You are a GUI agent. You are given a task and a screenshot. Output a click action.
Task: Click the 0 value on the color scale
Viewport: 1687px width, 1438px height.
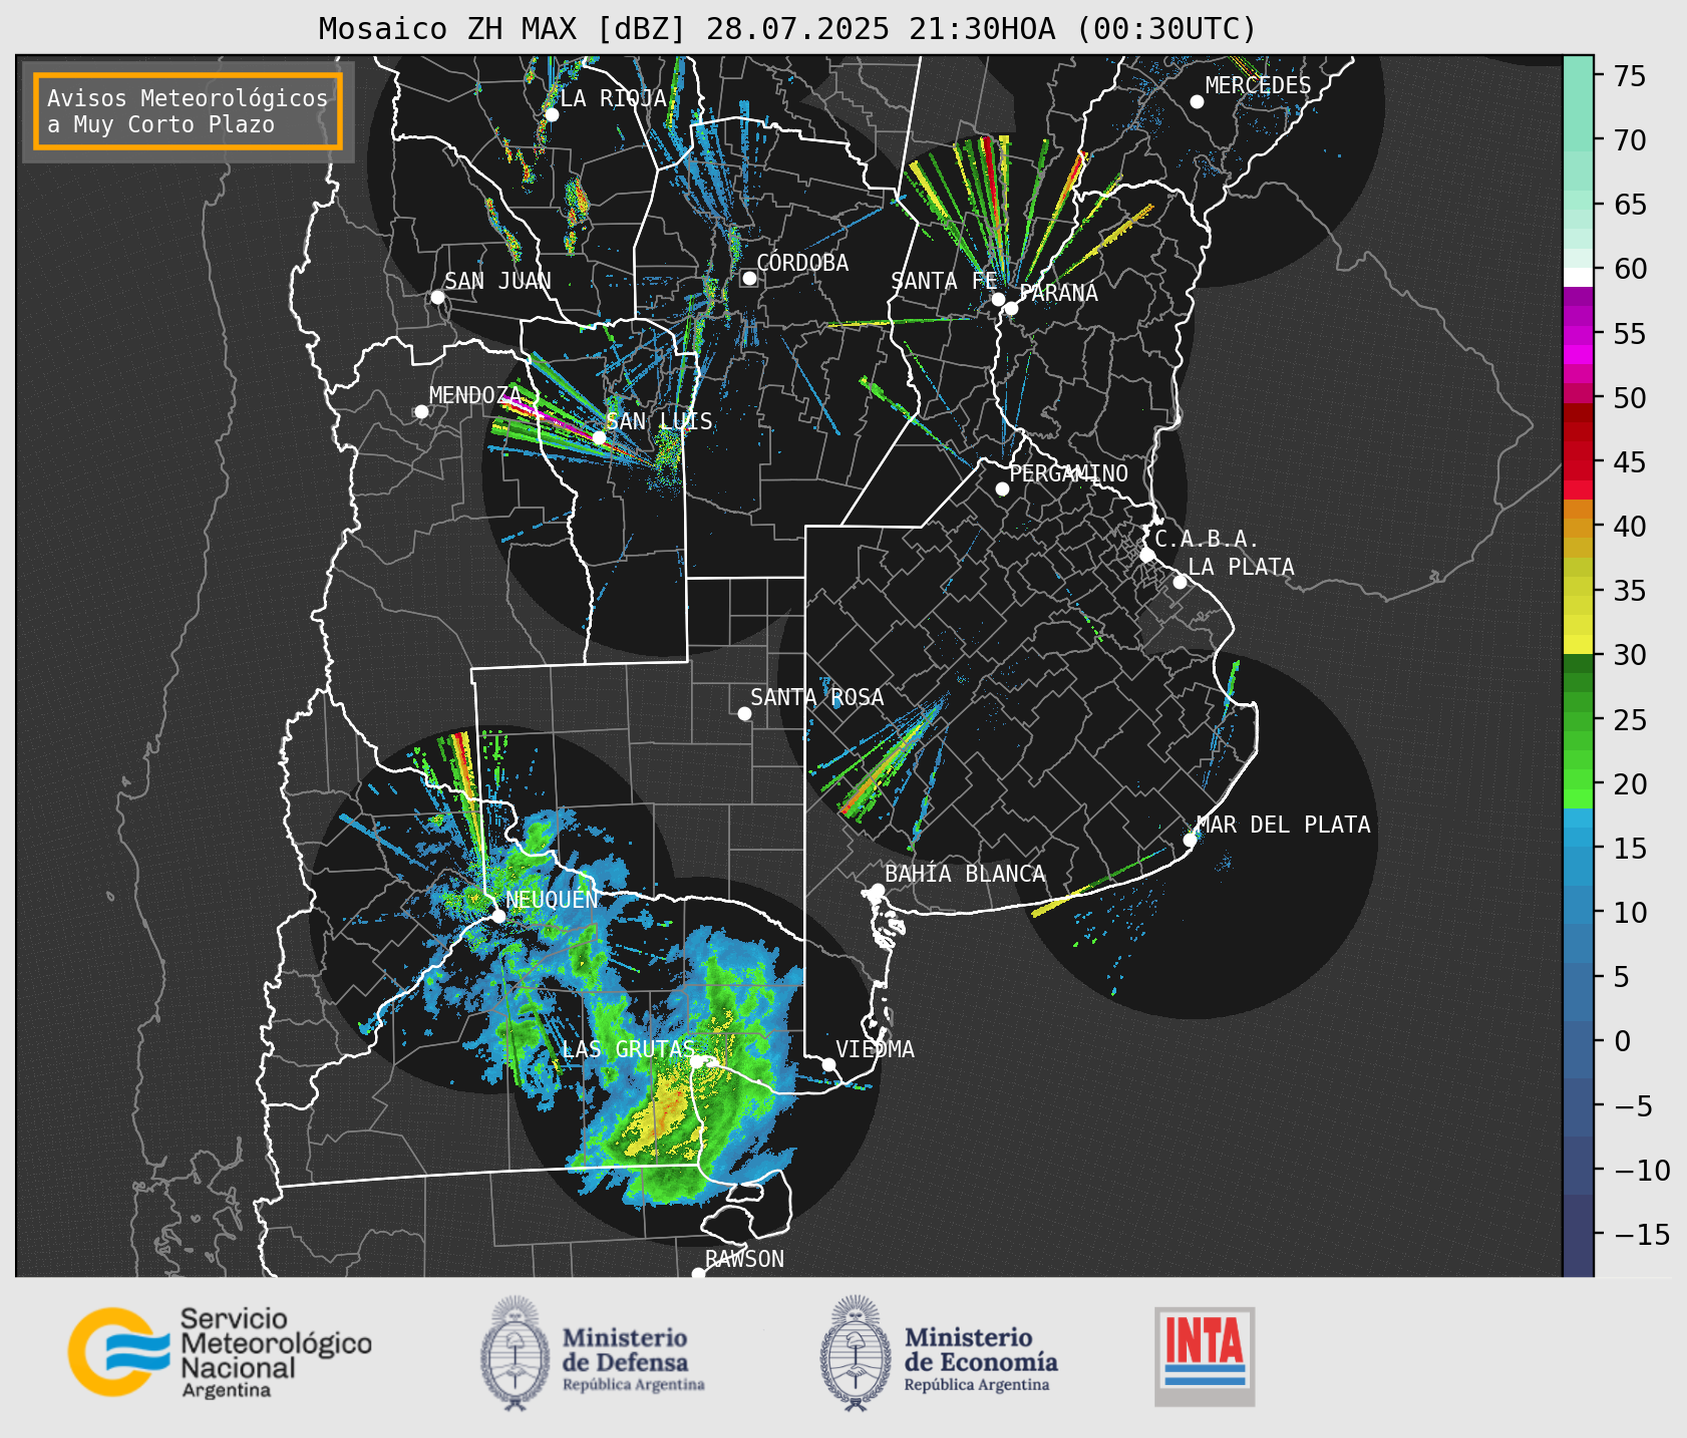click(x=1621, y=1041)
